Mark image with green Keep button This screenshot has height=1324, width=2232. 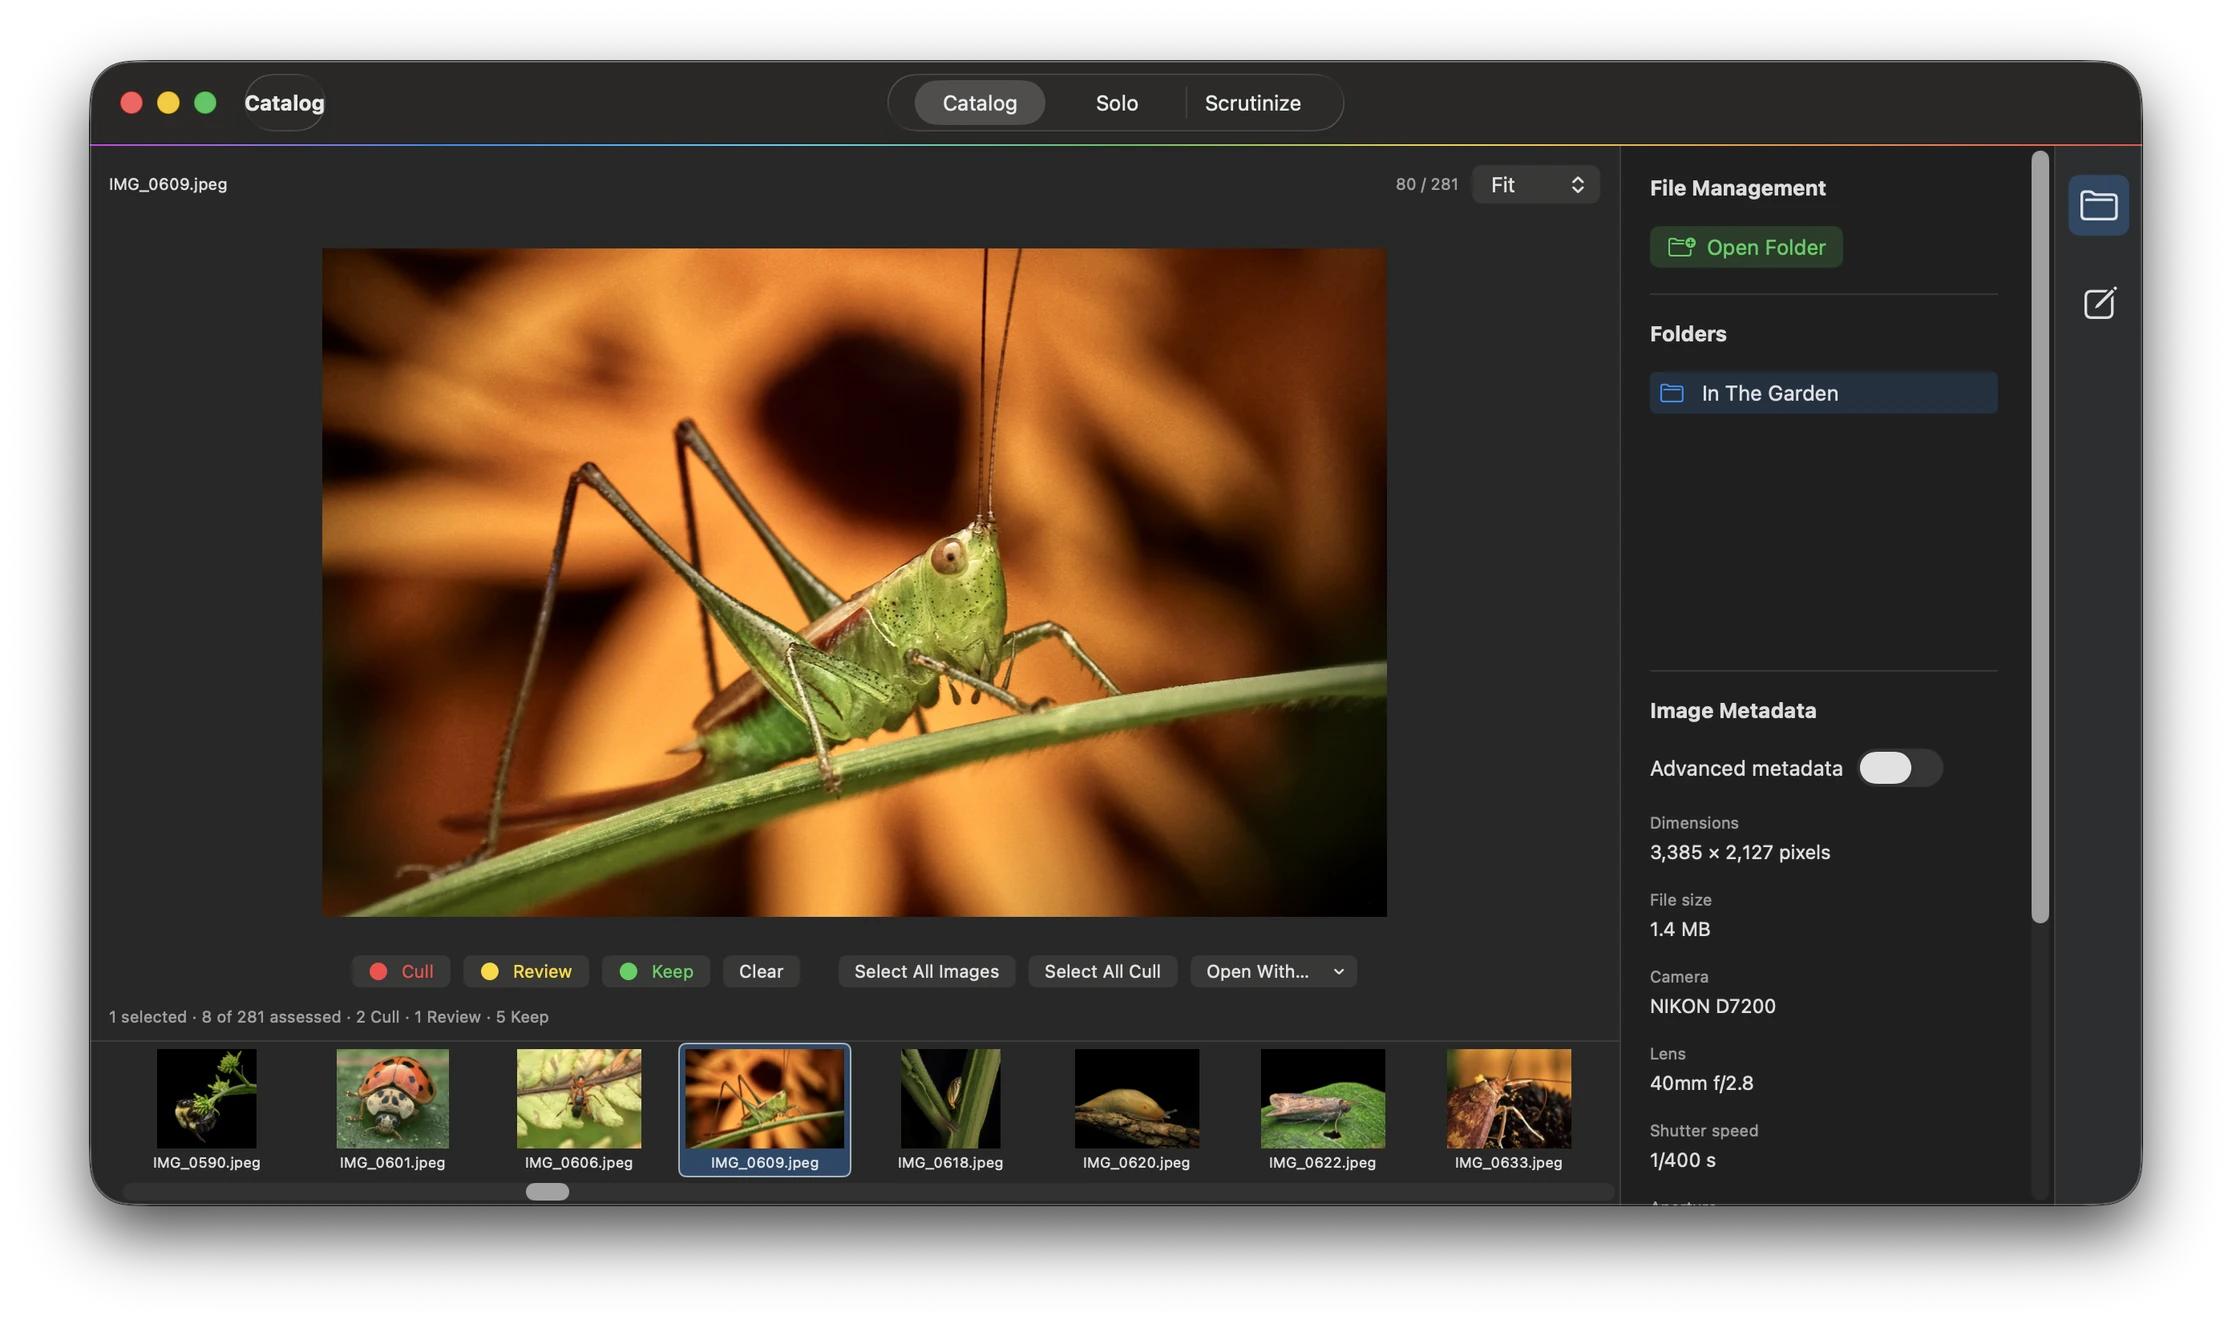pos(656,971)
